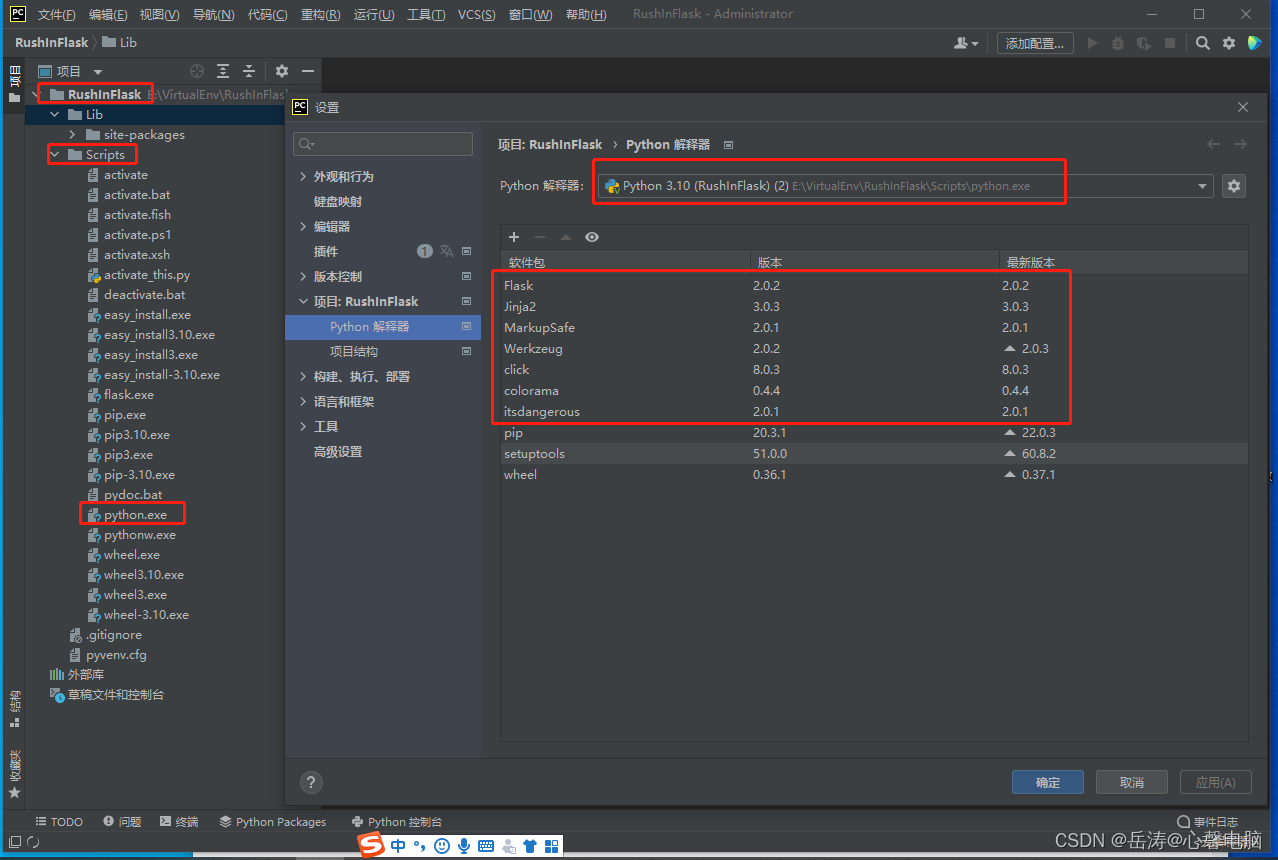This screenshot has height=860, width=1278.
Task: Open the 工具(T) menu
Action: click(x=426, y=15)
